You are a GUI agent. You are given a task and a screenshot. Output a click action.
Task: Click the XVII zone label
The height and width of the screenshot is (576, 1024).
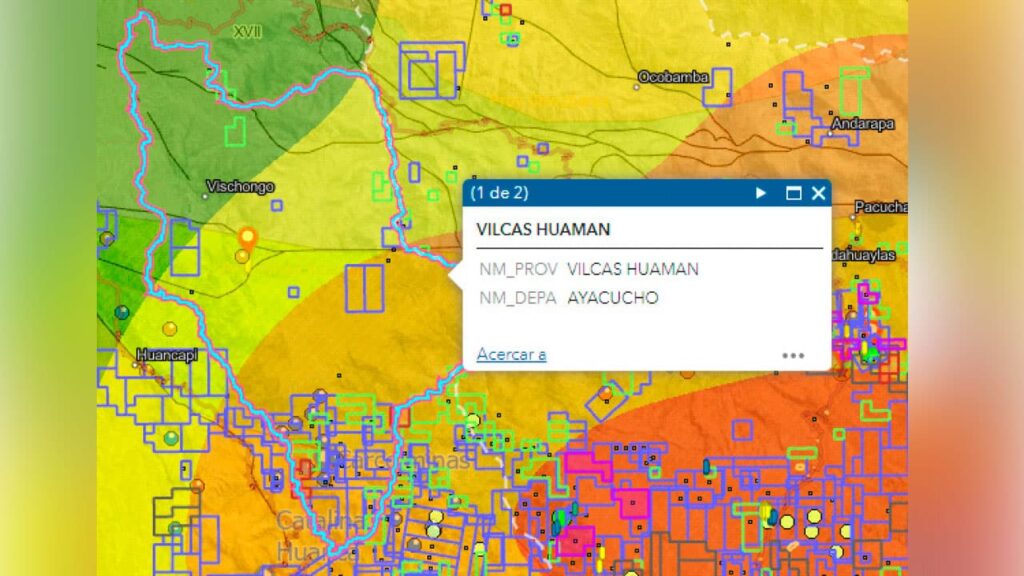(246, 32)
